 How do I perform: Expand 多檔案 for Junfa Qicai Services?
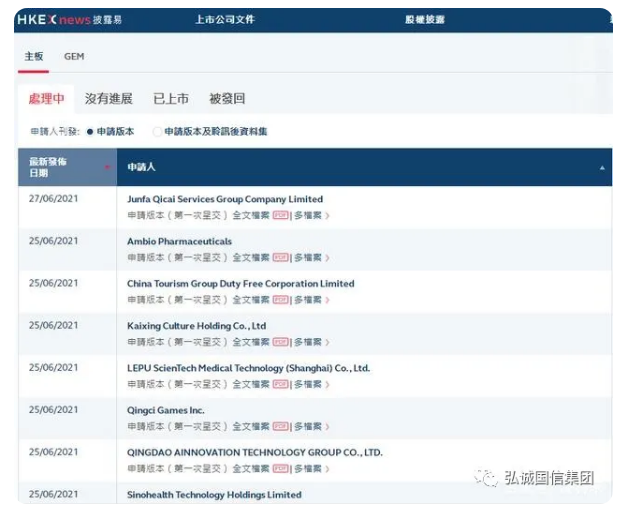pyautogui.click(x=312, y=216)
